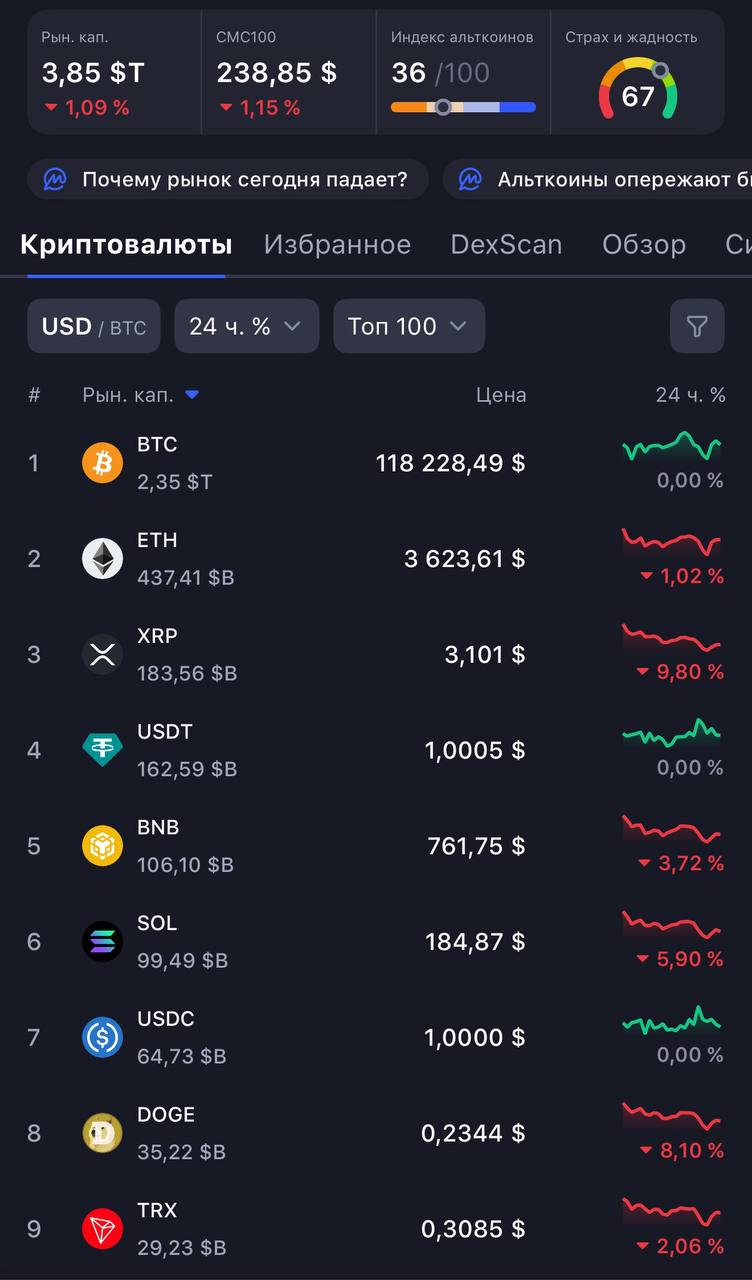Toggle USD / BTC currency switch
Screen dimensions: 752x1280
[94, 326]
